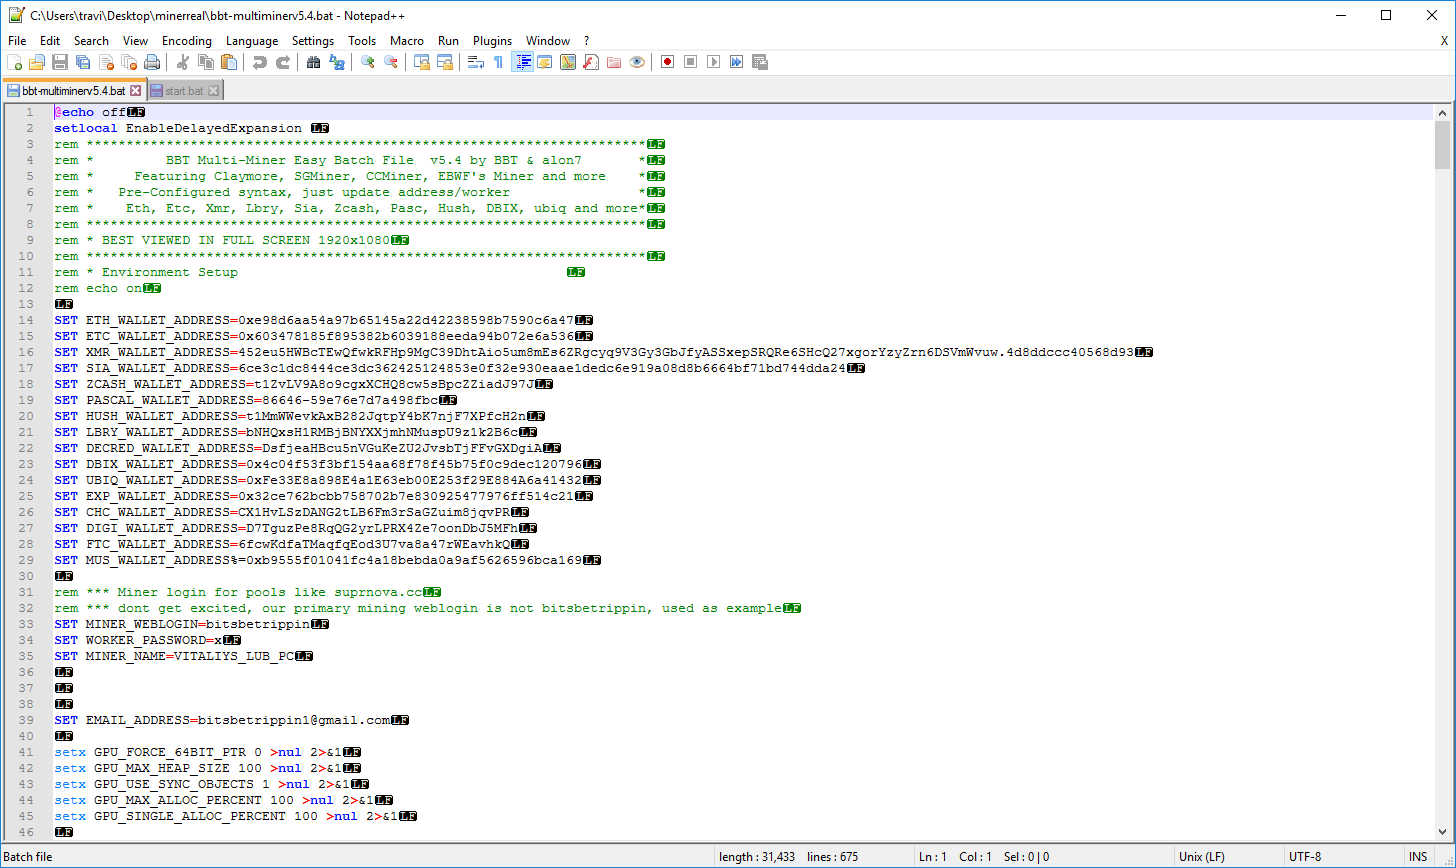Save the file using the single floppy disk icon

coord(60,62)
